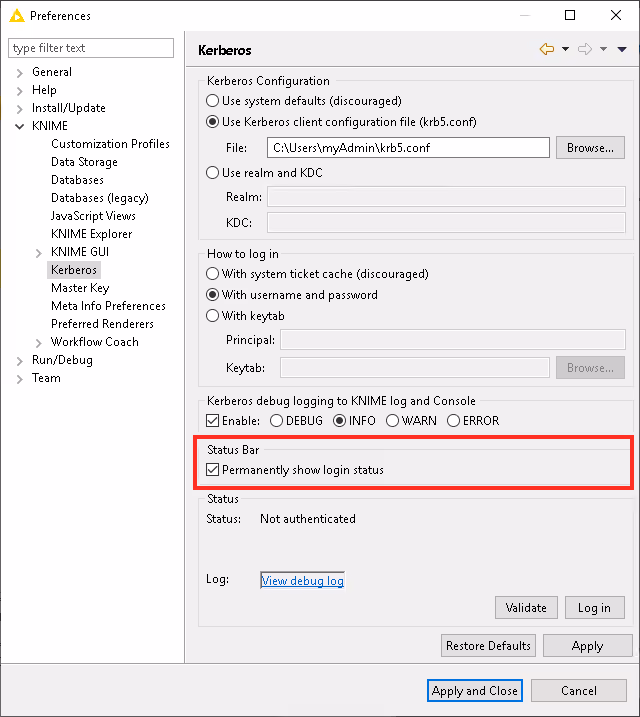
Task: Click the Validate button
Action: [526, 608]
